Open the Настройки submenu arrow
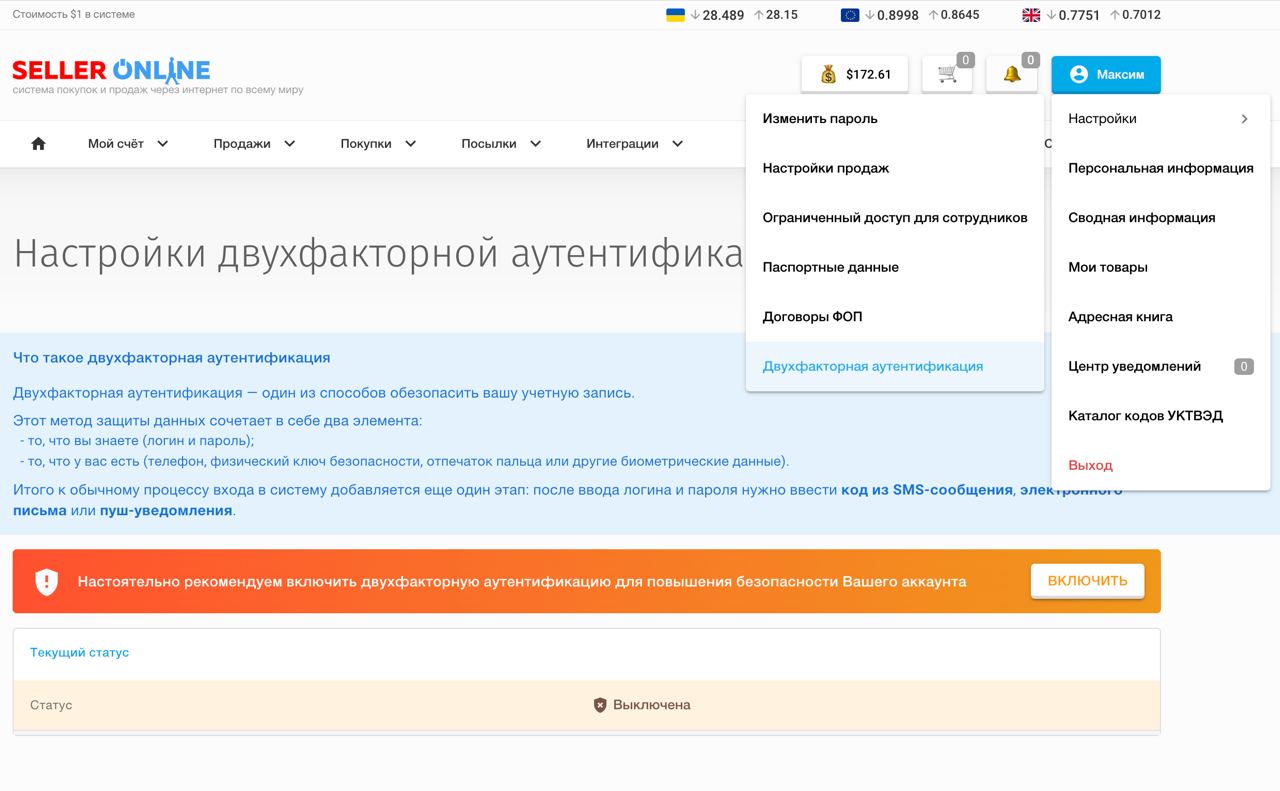Viewport: 1280px width, 791px height. pos(1244,119)
